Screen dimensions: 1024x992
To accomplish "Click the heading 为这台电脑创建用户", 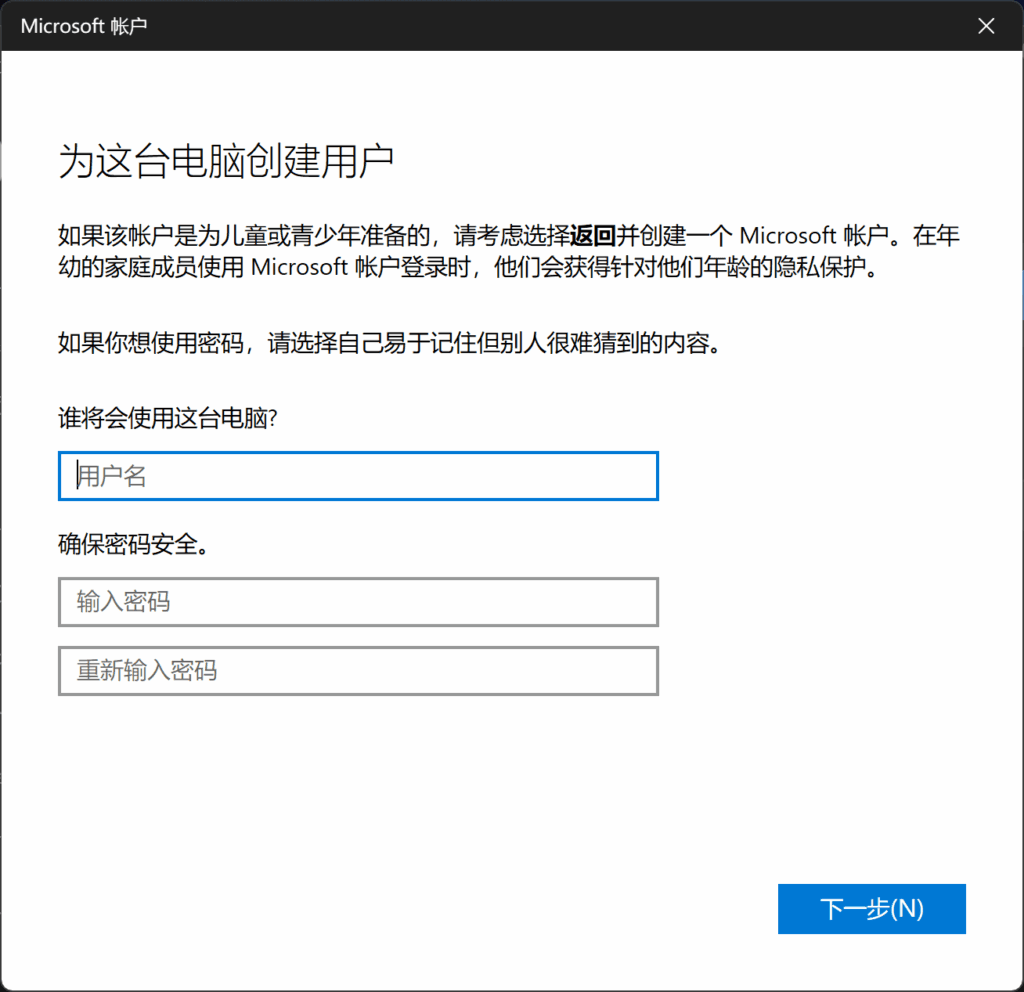I will click(226, 163).
